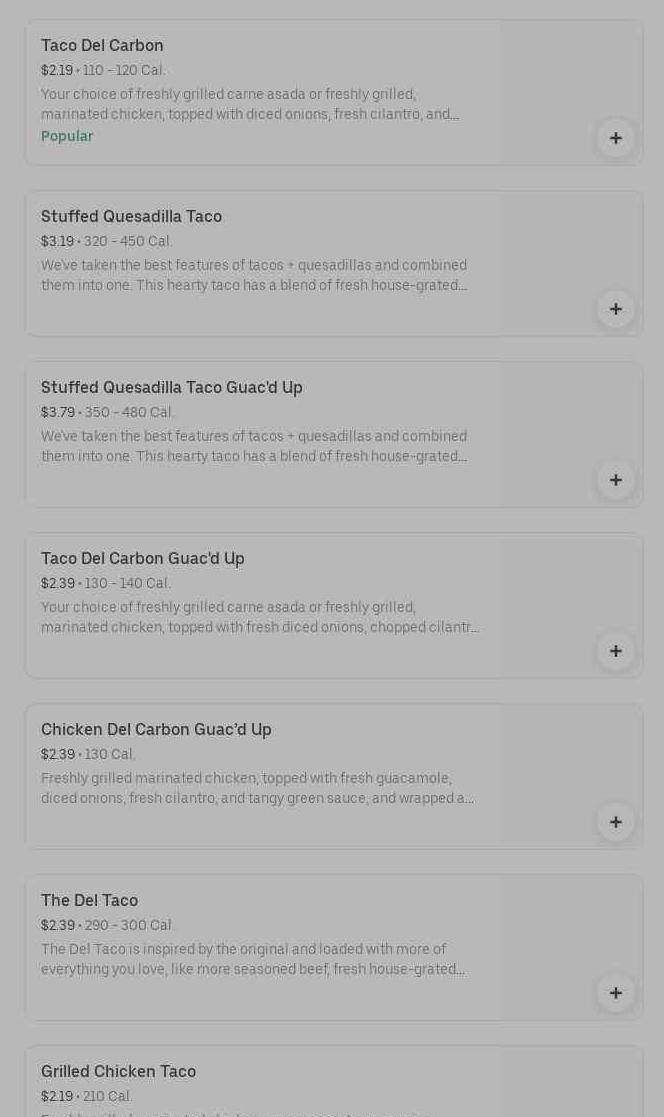Image resolution: width=664 pixels, height=1117 pixels.
Task: Click $3.79 price on Quesadilla Taco Guac'd Up
Action: [57, 412]
